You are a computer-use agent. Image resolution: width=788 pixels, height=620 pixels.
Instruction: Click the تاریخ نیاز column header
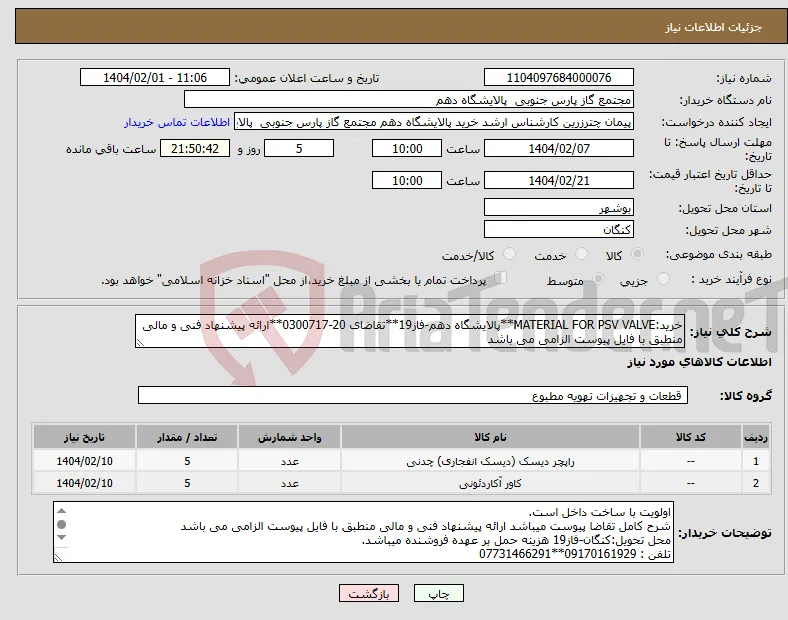point(84,437)
